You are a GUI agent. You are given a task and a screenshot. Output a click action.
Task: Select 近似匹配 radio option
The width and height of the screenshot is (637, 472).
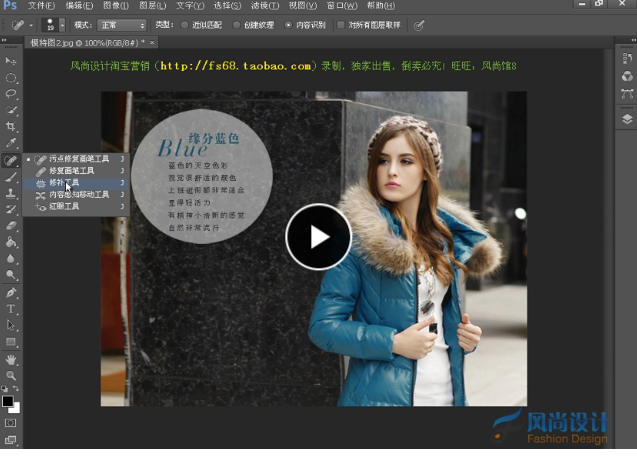[202, 25]
